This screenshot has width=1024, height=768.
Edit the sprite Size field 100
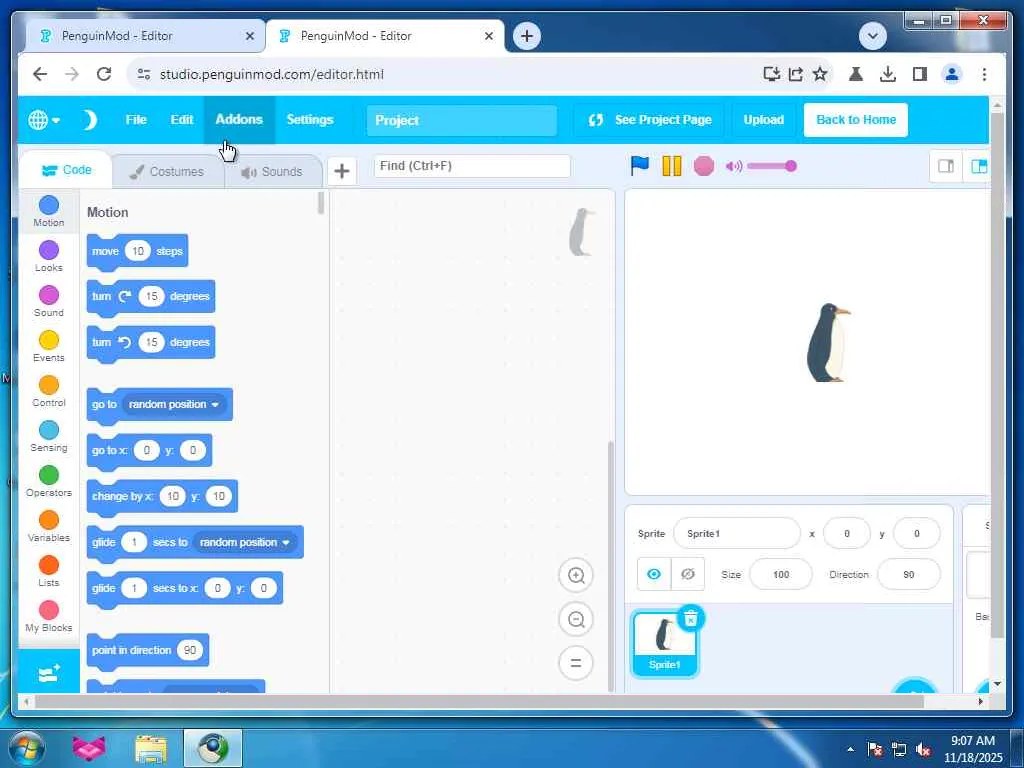(781, 575)
